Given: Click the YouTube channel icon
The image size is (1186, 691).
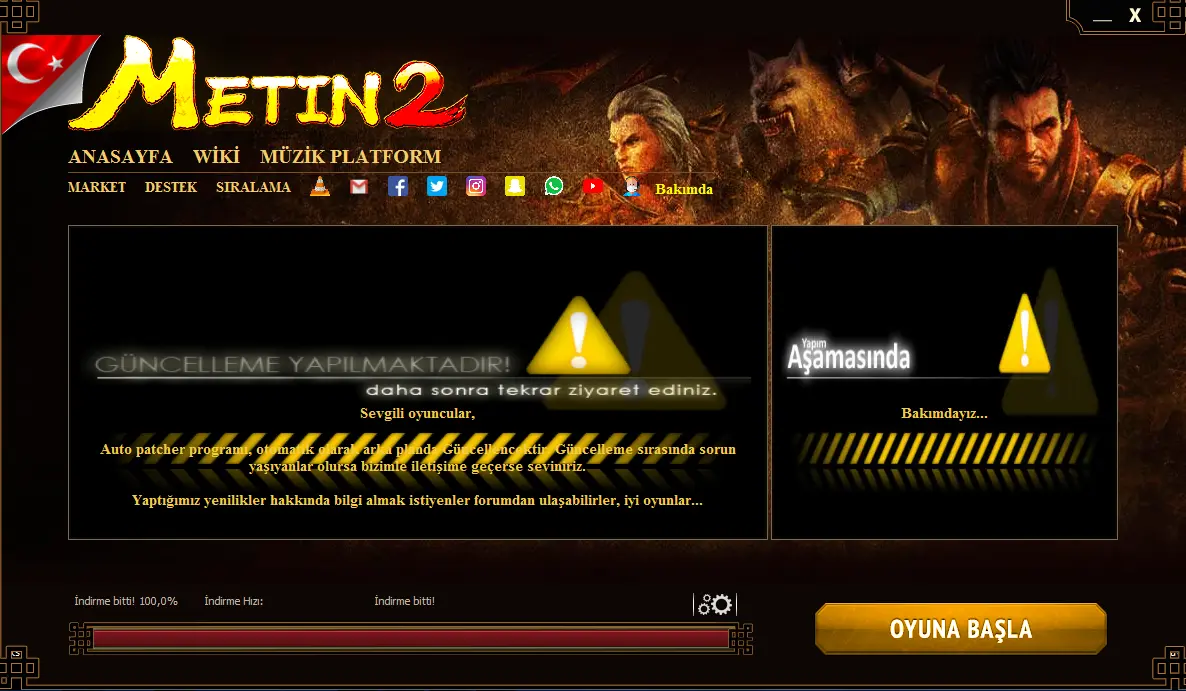Looking at the screenshot, I should 593,186.
